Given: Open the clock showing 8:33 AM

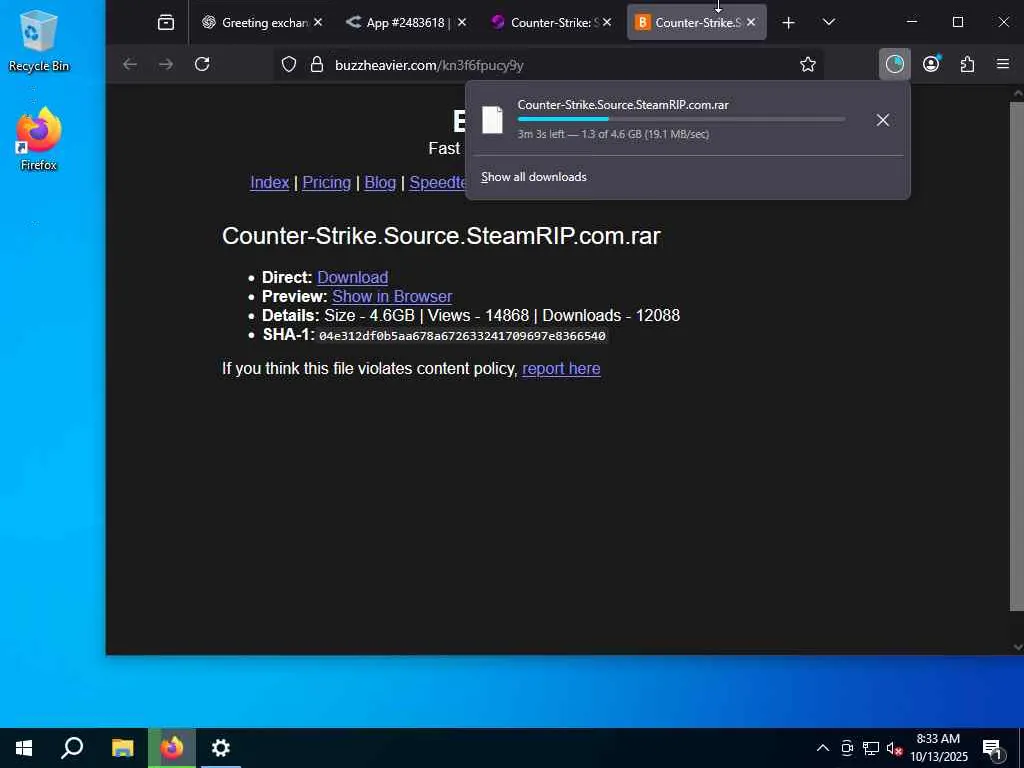Looking at the screenshot, I should point(939,748).
